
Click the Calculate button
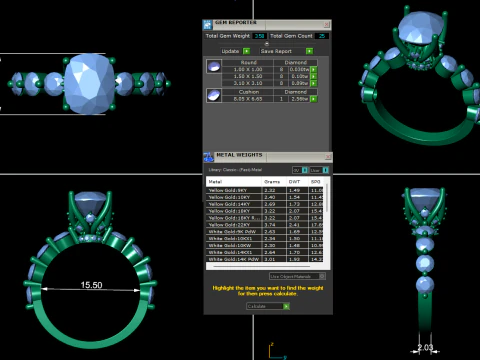[x=268, y=306]
